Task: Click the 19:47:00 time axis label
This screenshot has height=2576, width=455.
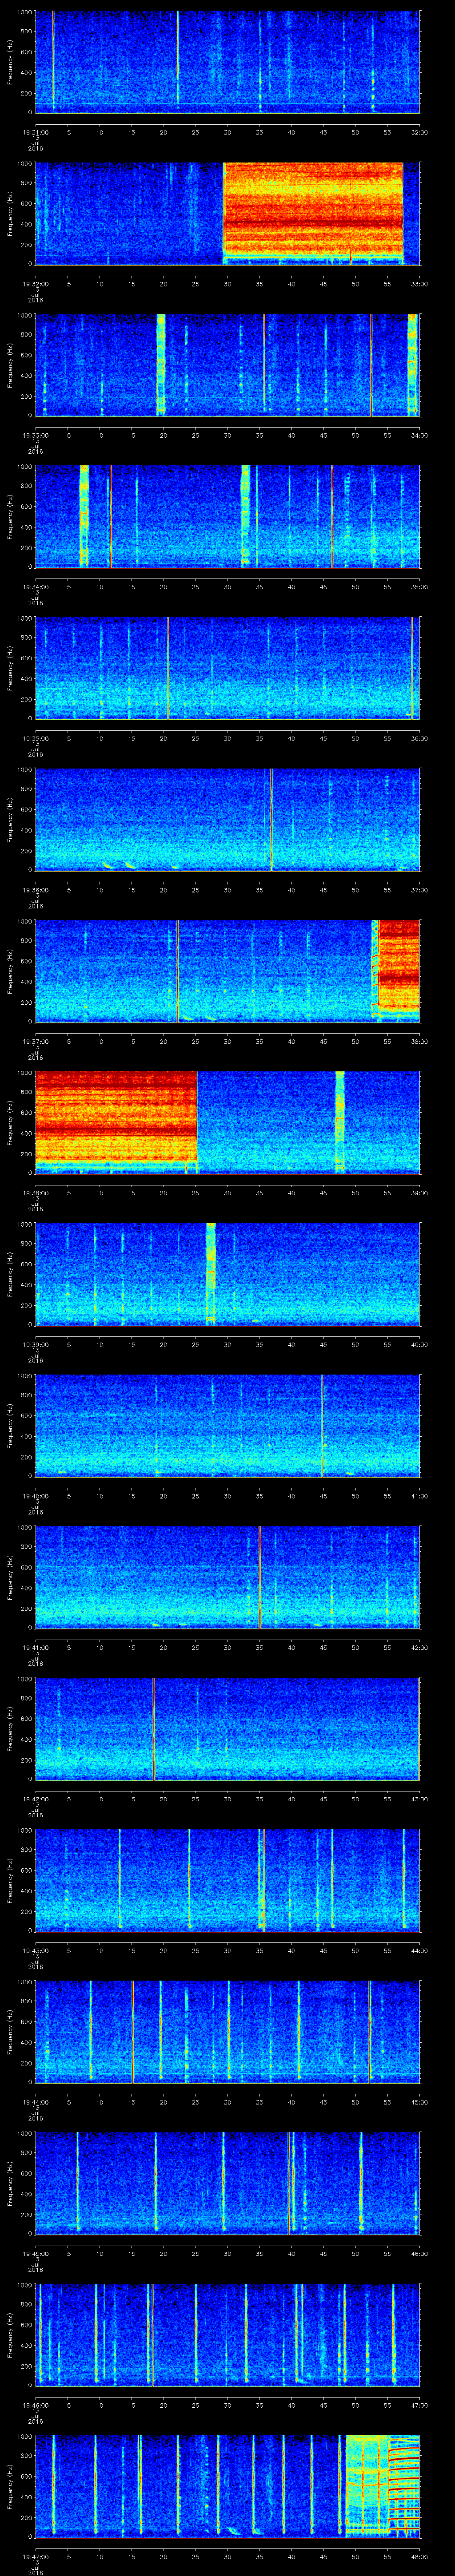Action: click(x=35, y=2556)
